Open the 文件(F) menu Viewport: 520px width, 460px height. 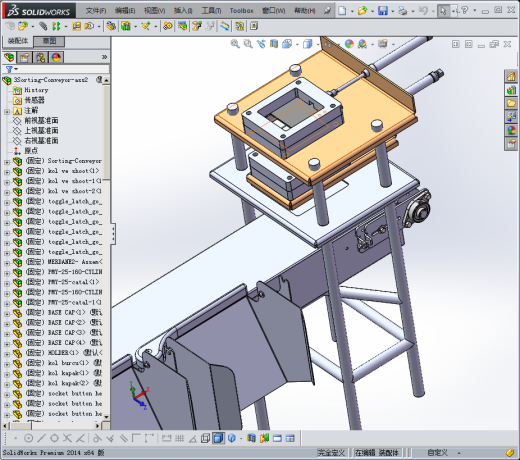(x=96, y=11)
